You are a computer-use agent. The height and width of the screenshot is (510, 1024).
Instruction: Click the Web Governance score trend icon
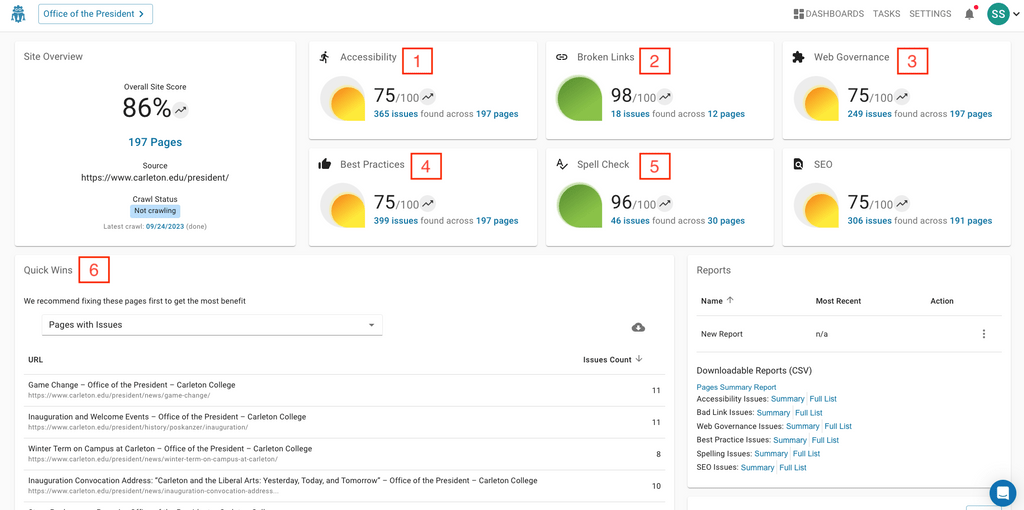coord(901,97)
